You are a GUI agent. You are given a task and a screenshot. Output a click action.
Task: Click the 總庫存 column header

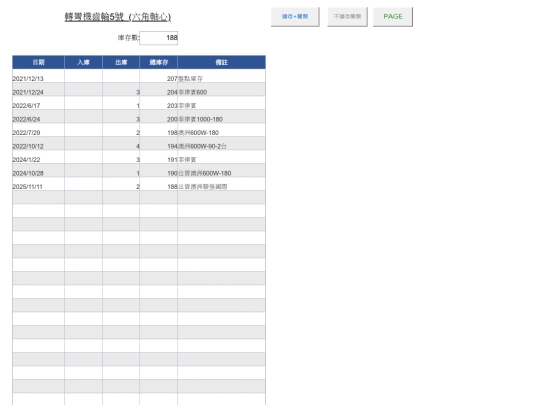click(x=158, y=62)
